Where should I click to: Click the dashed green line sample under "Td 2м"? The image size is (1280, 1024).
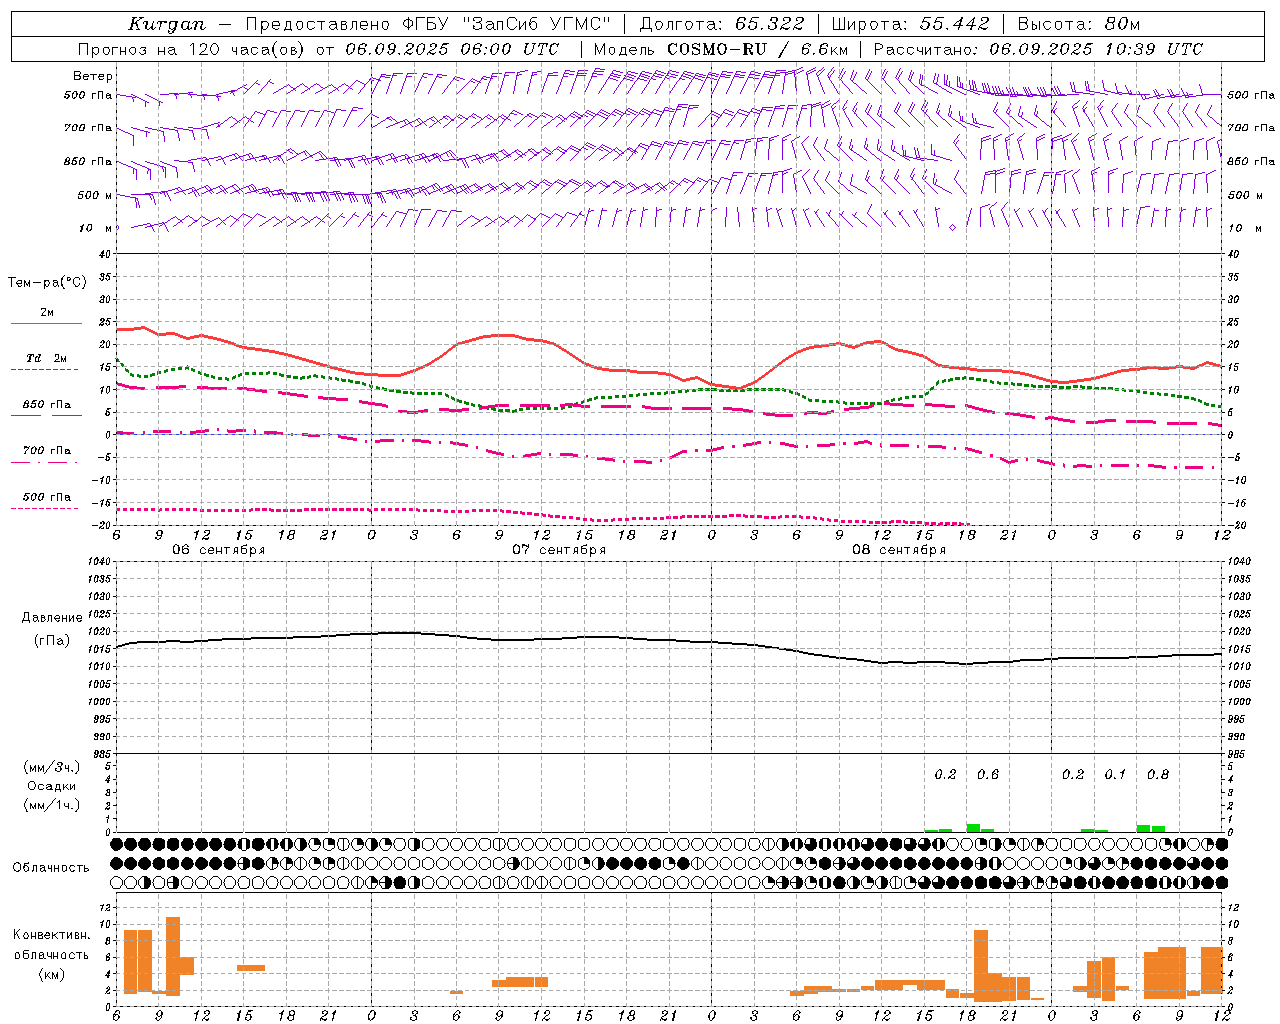pos(45,369)
